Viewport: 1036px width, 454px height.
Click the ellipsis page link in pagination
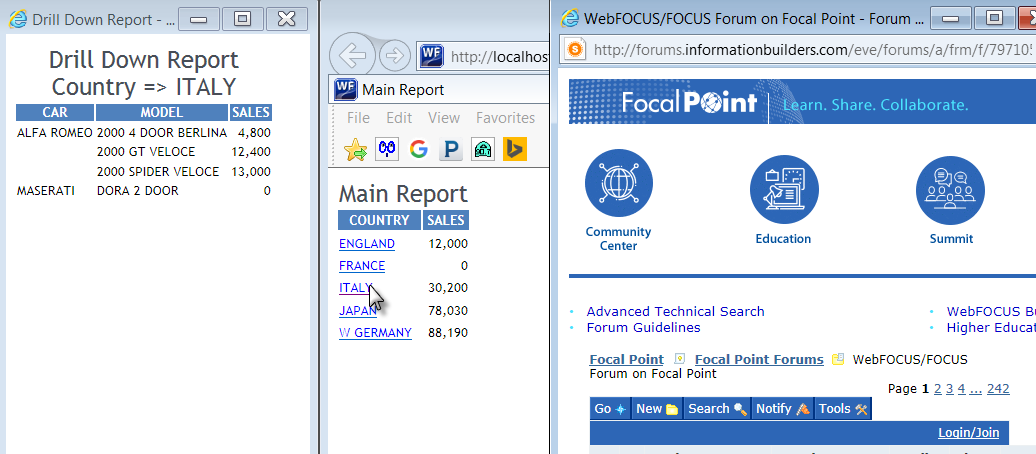tap(976, 389)
